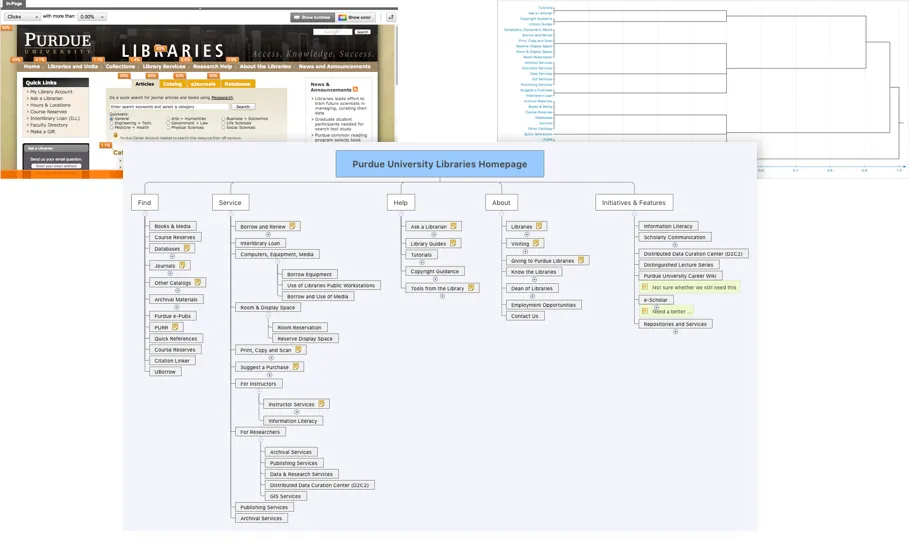Collapse the Find branch using its expander
The width and height of the screenshot is (909, 545).
(145, 214)
